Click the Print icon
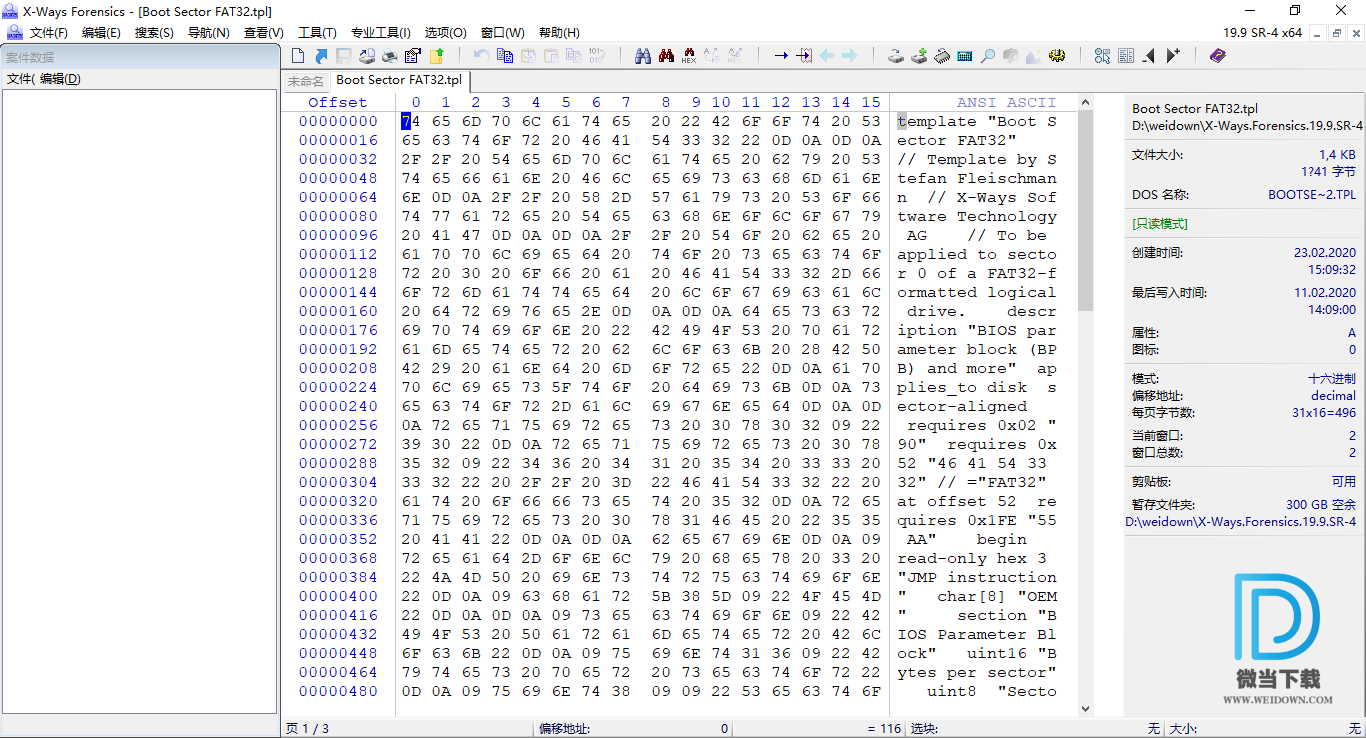Image resolution: width=1366 pixels, height=738 pixels. point(390,56)
